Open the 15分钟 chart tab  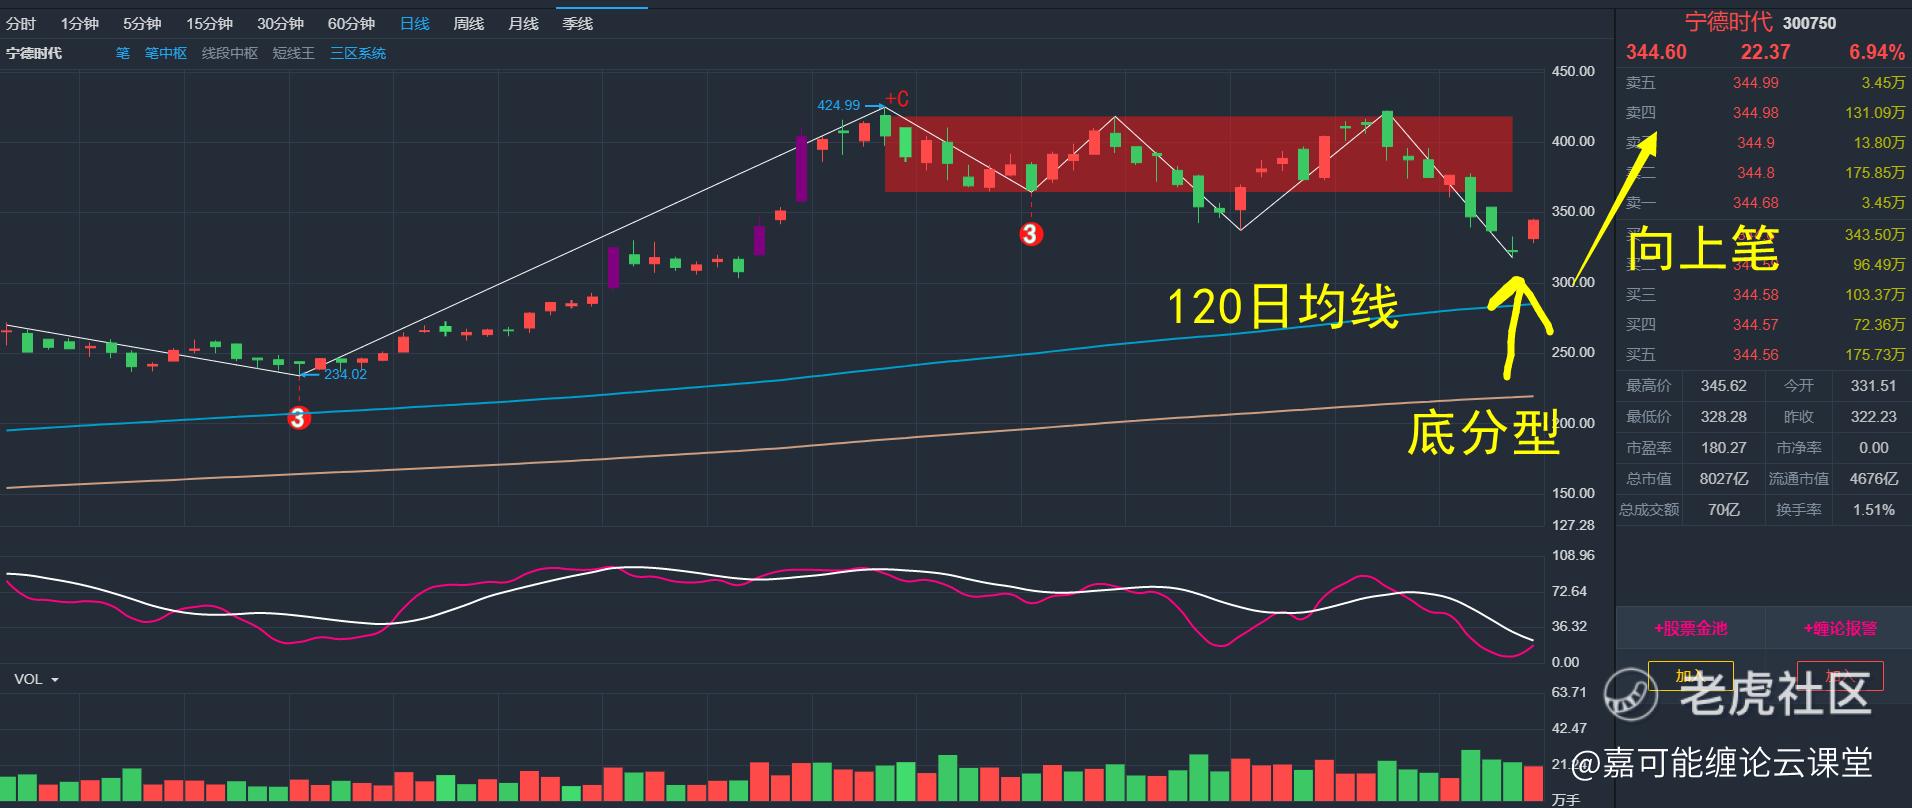pyautogui.click(x=209, y=23)
